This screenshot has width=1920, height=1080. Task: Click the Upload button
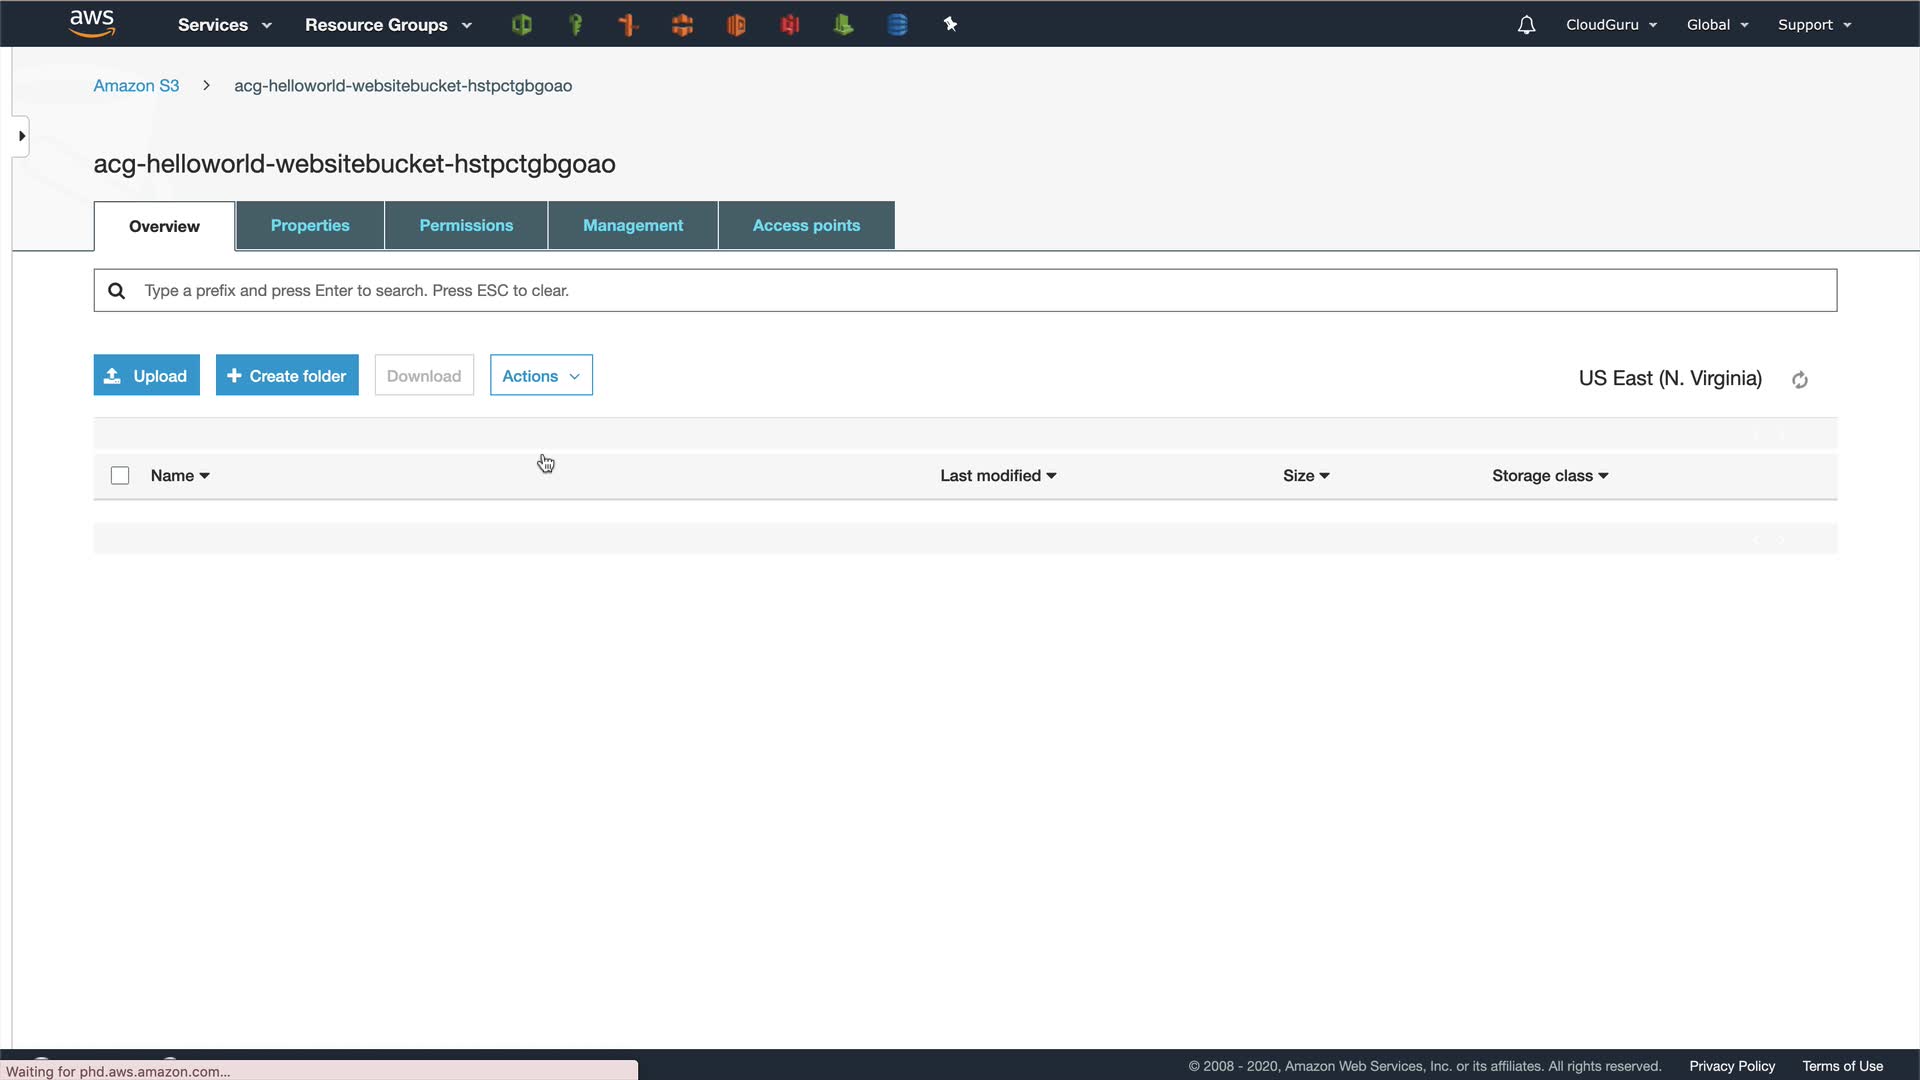pos(147,376)
